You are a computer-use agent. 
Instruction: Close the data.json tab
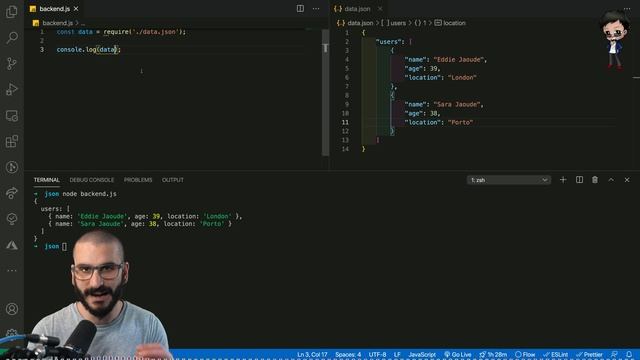pyautogui.click(x=380, y=9)
